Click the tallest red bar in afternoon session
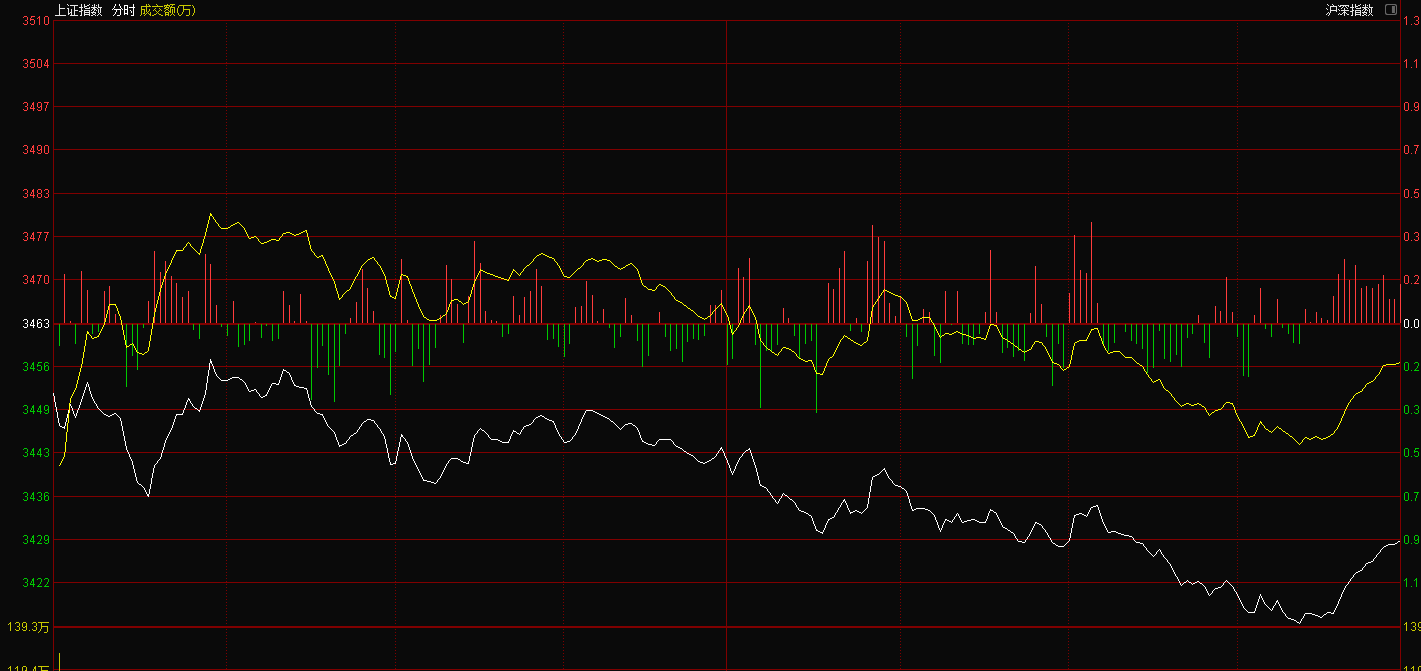This screenshot has height=671, width=1421. point(1091,272)
